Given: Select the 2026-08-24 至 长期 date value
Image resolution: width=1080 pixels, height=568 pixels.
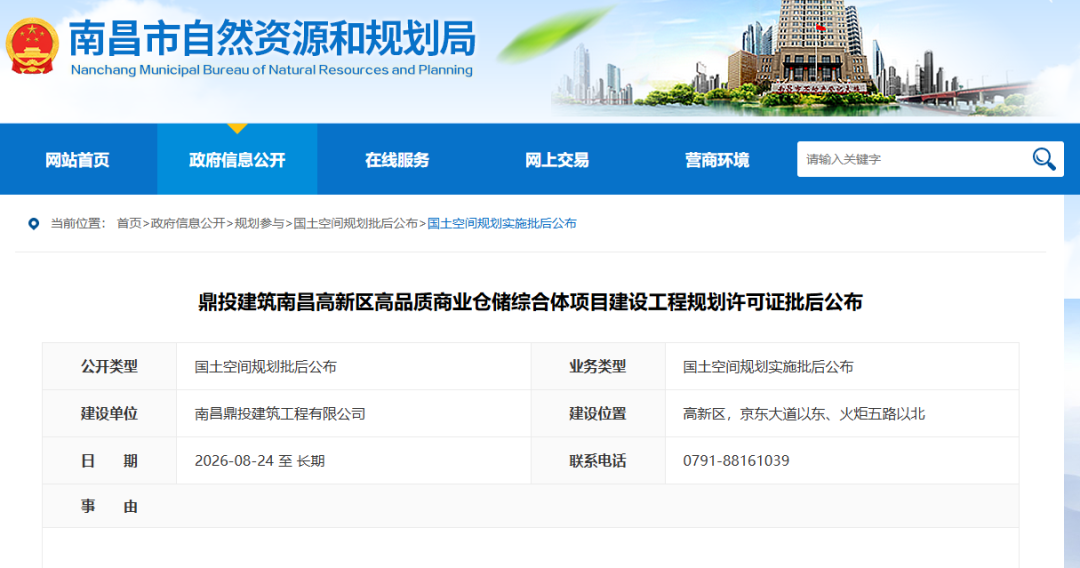Looking at the screenshot, I should [x=260, y=461].
